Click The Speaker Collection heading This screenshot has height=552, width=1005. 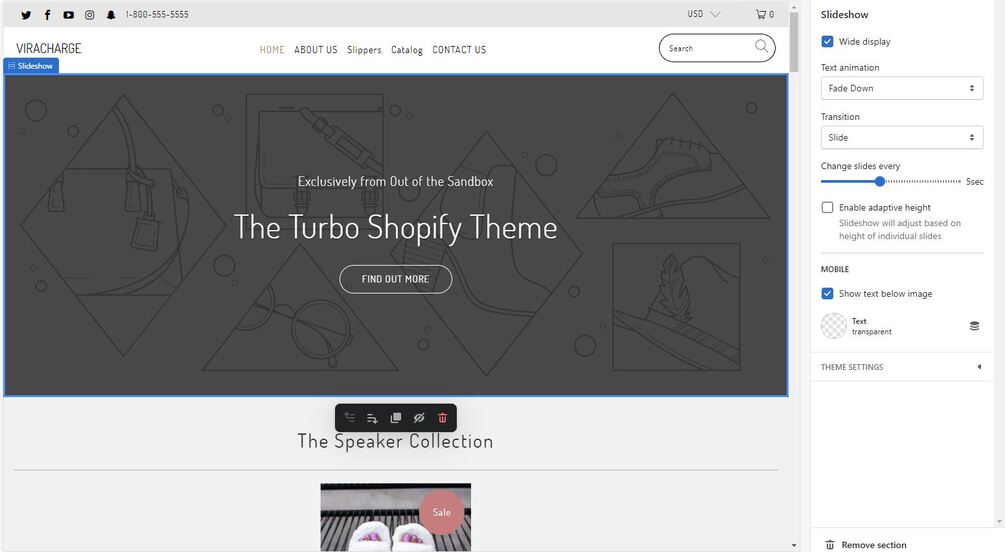tap(395, 441)
